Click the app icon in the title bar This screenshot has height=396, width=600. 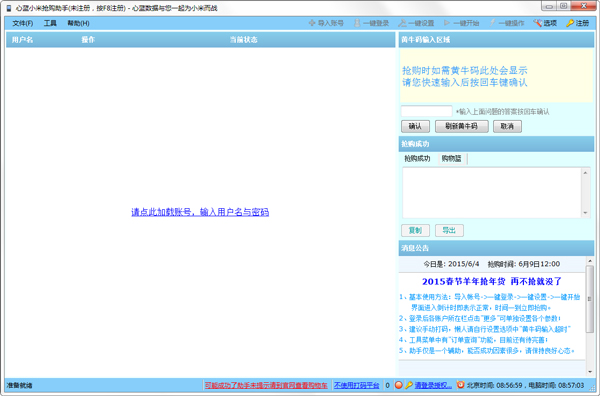pos(9,8)
